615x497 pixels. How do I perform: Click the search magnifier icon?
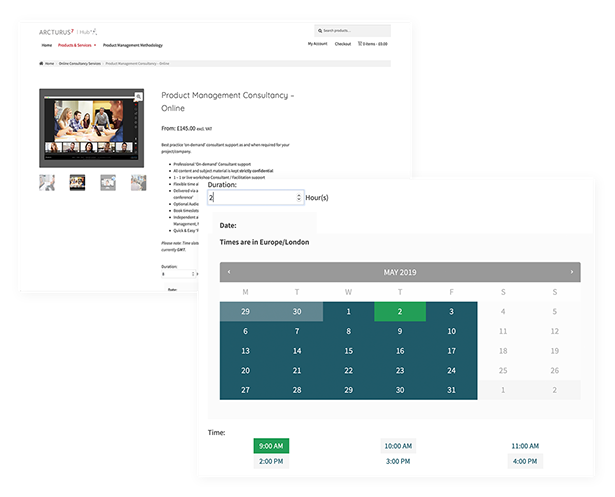click(320, 32)
